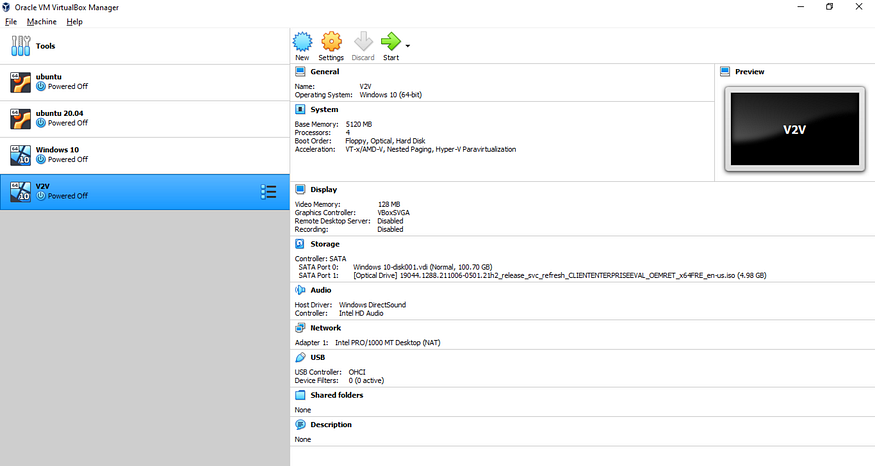Click the '5120 MB' base memory value

point(359,124)
